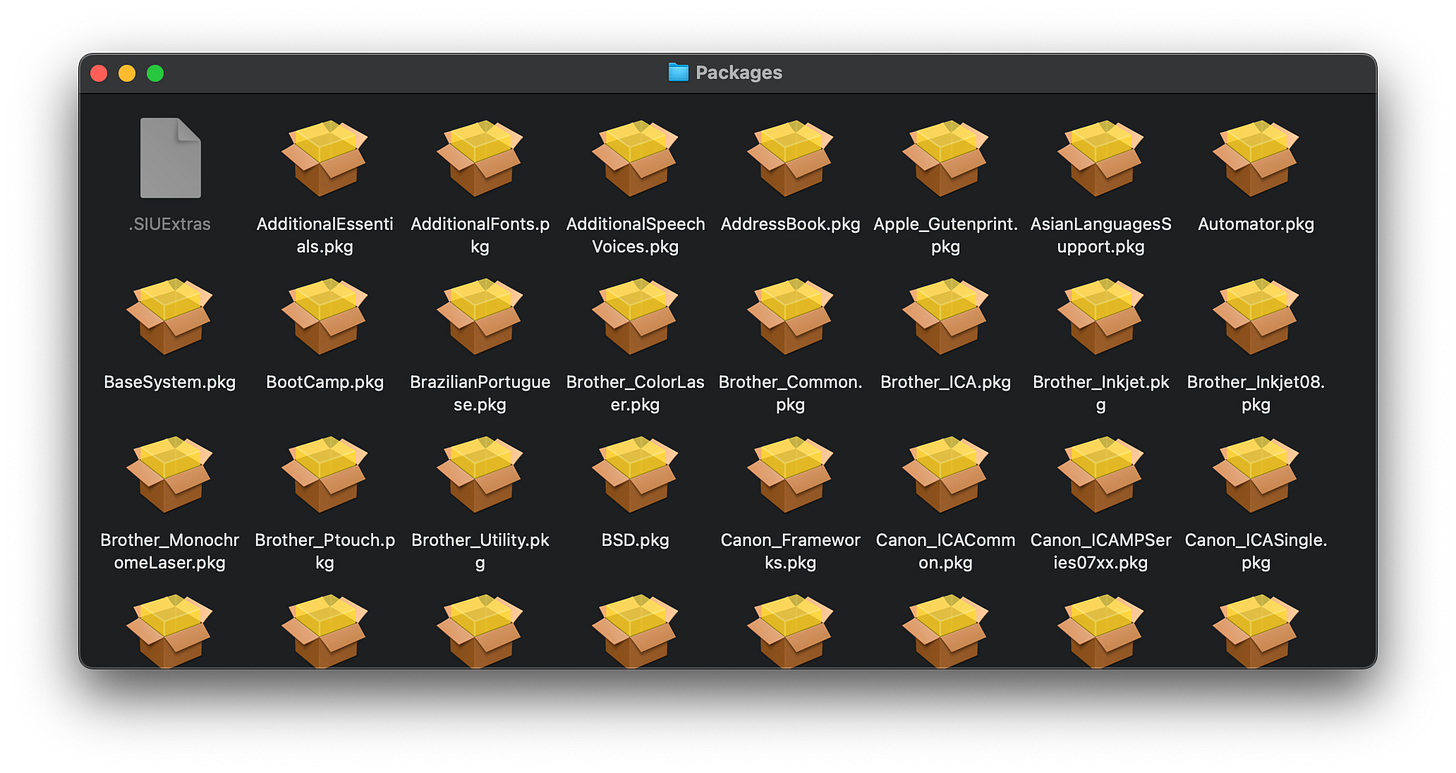Click the "Packages" window title text

739,73
